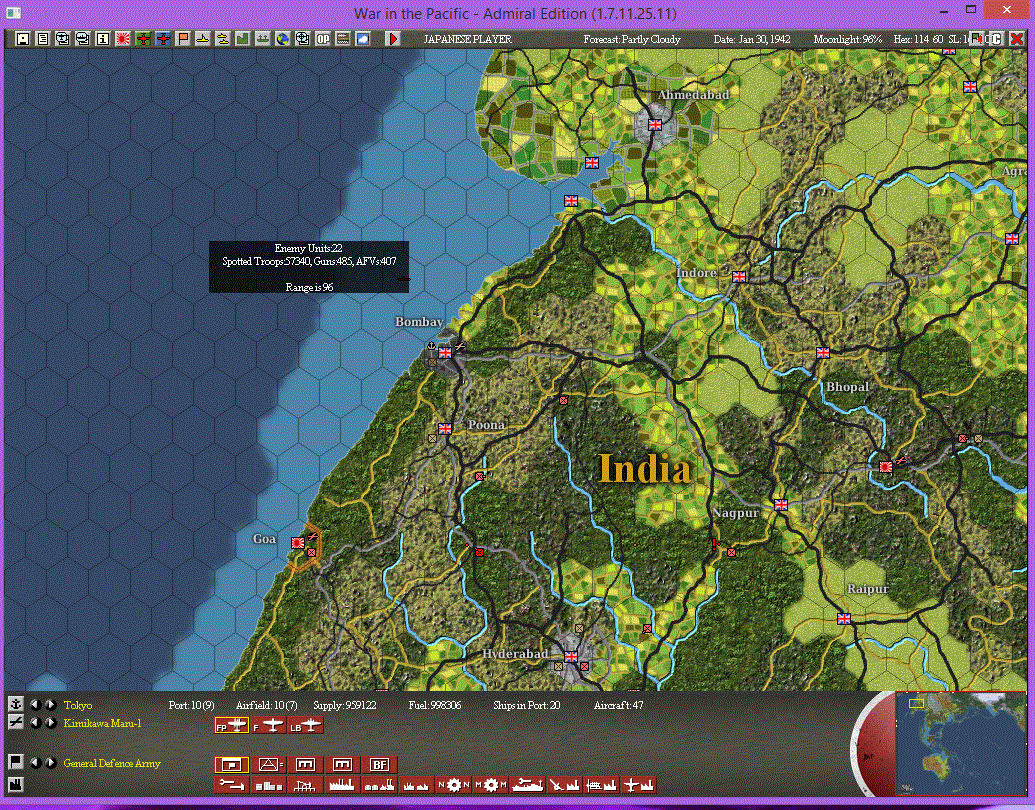Toggle the LB level bomber filter button

[x=306, y=726]
